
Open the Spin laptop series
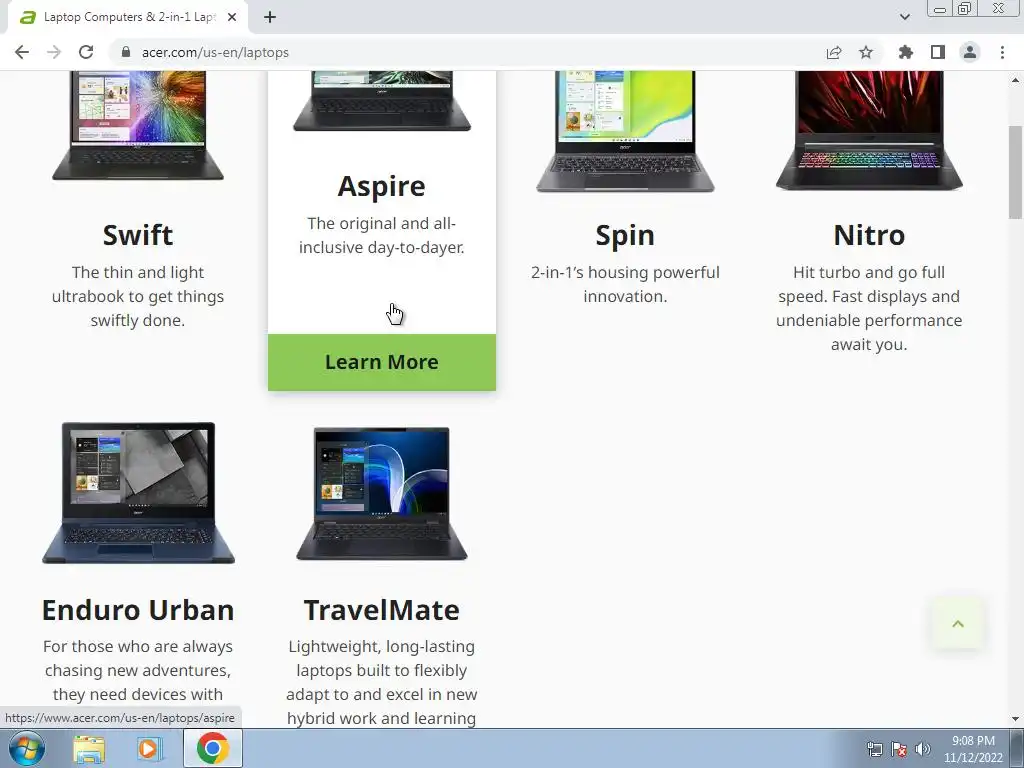pos(625,235)
